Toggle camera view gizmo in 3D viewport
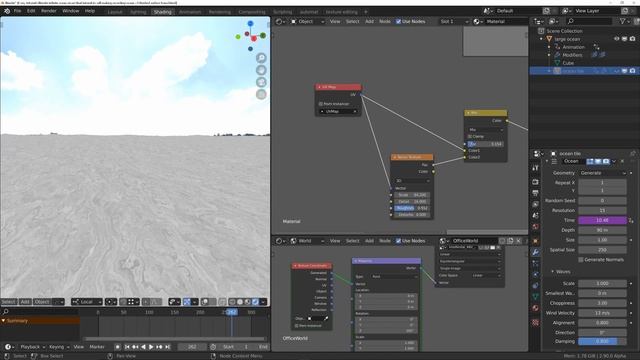The width and height of the screenshot is (640, 360). click(261, 82)
